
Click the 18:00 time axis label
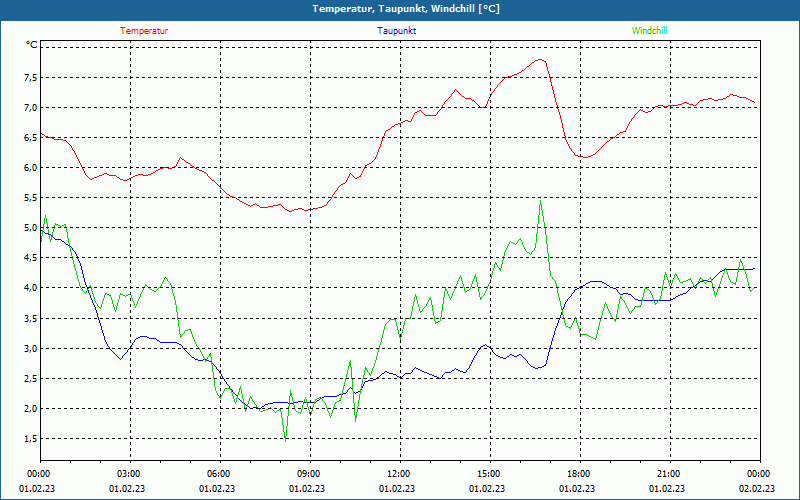[x=580, y=474]
